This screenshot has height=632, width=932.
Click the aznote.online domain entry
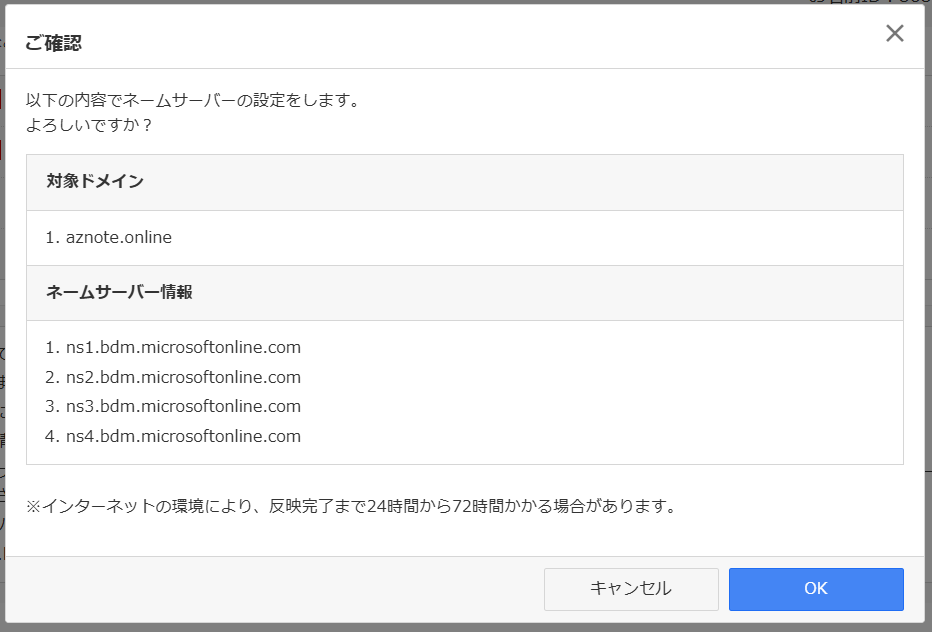pyautogui.click(x=119, y=238)
